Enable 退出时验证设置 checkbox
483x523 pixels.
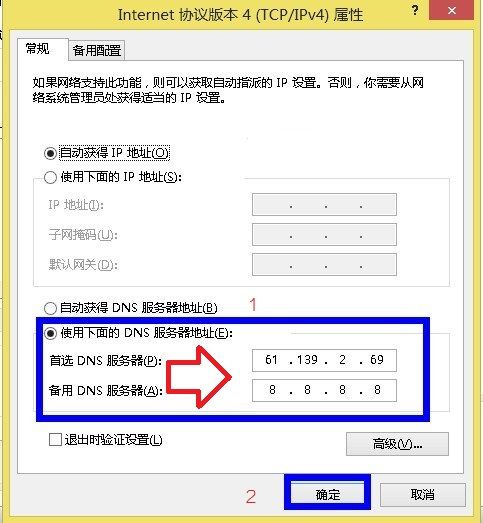click(x=55, y=440)
